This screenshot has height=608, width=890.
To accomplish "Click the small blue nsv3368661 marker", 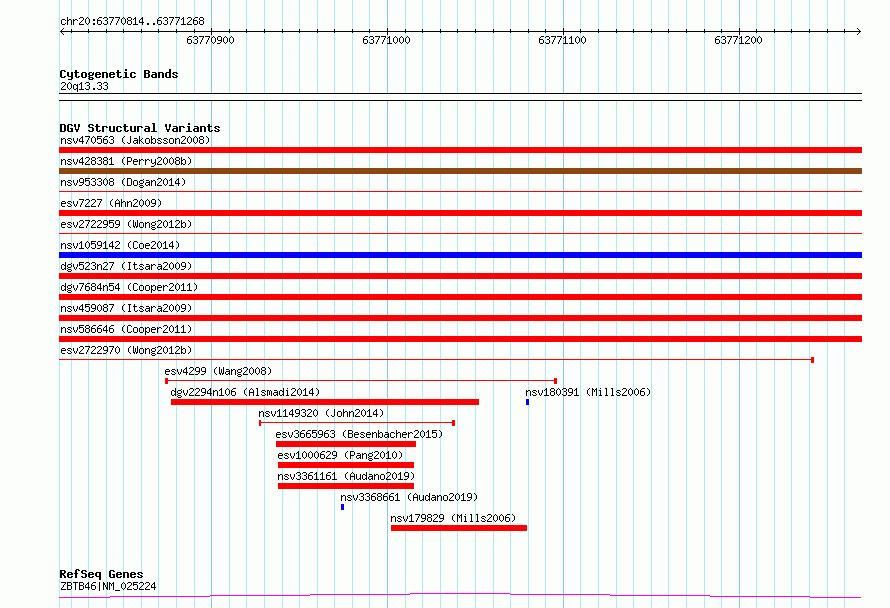I will tap(342, 507).
